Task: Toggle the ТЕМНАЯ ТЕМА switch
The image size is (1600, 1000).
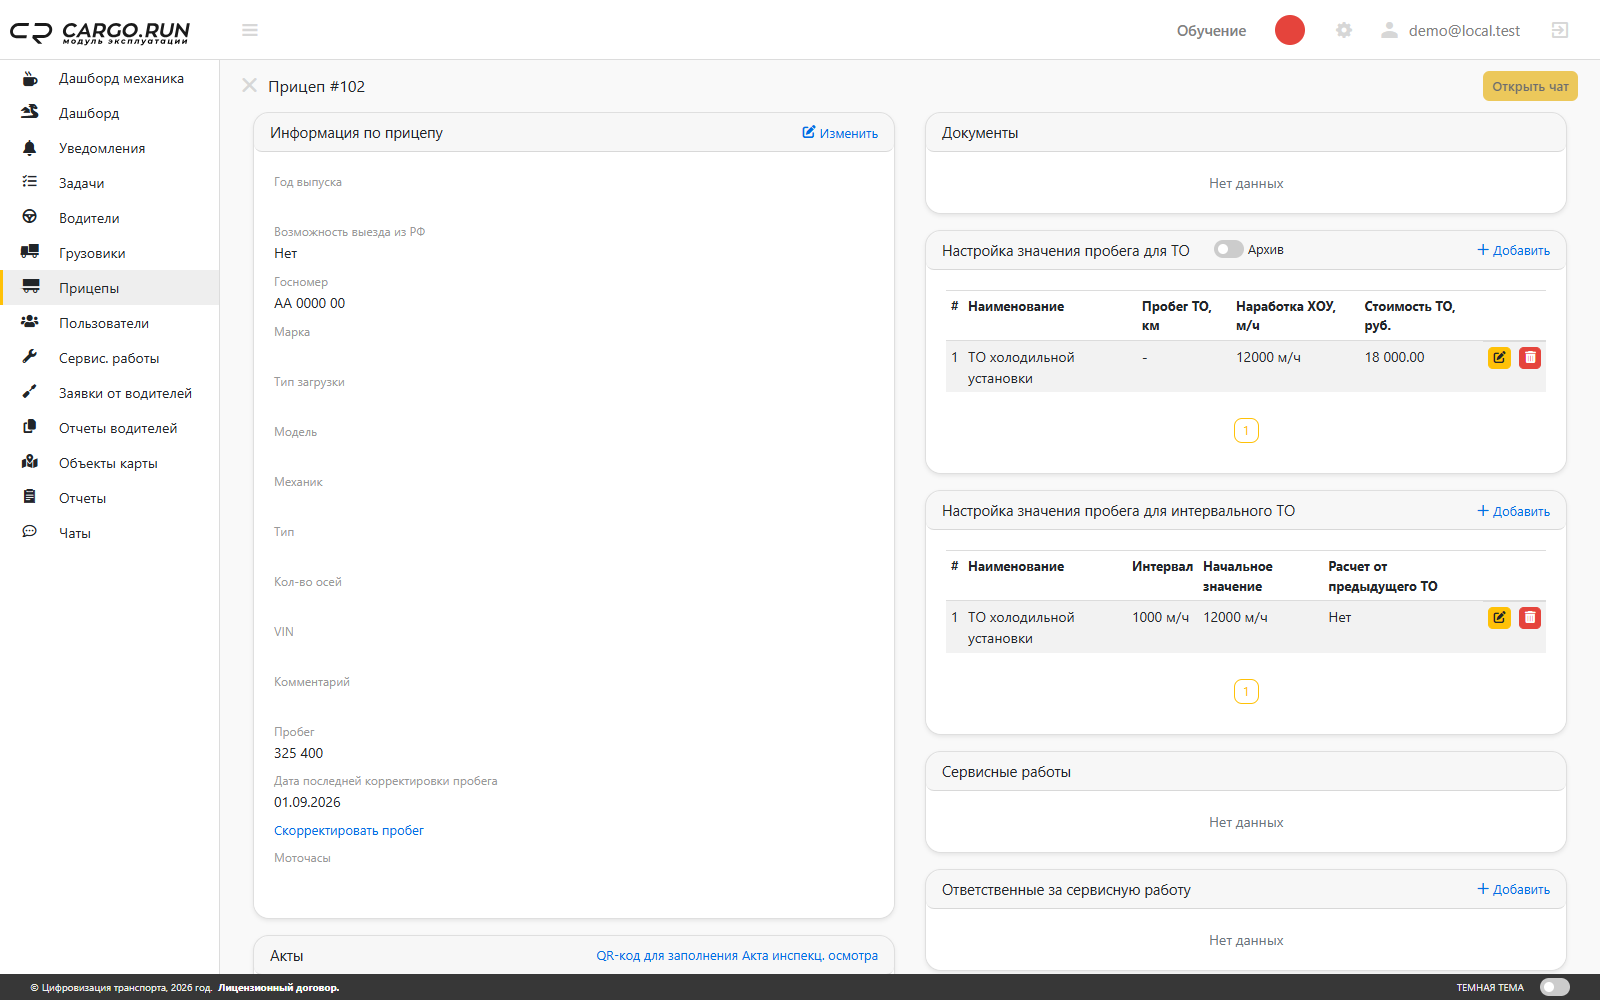Action: tap(1555, 987)
